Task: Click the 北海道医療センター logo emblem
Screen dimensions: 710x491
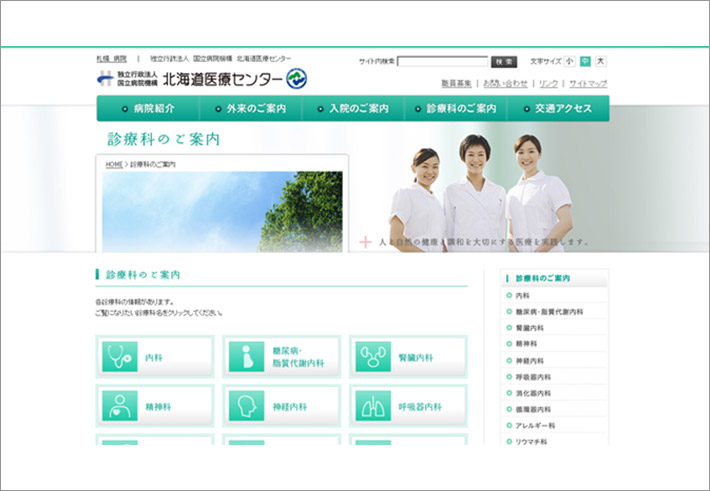Action: [x=297, y=79]
